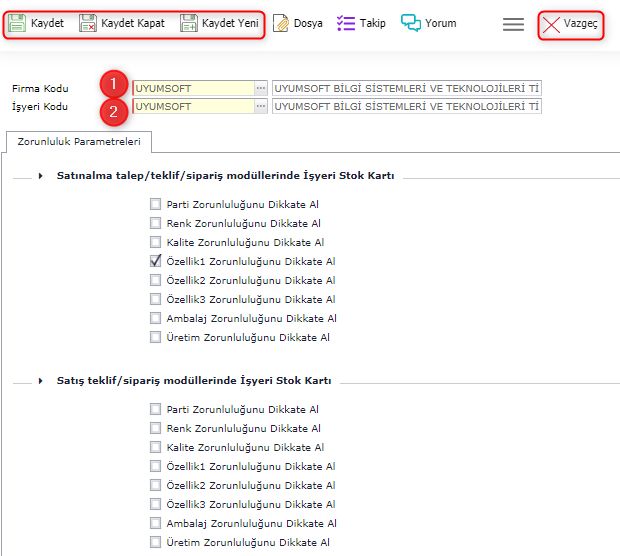Image resolution: width=620 pixels, height=556 pixels.
Task: Enable Parti Zorunluluğunu in Satınalma section
Action: point(155,204)
